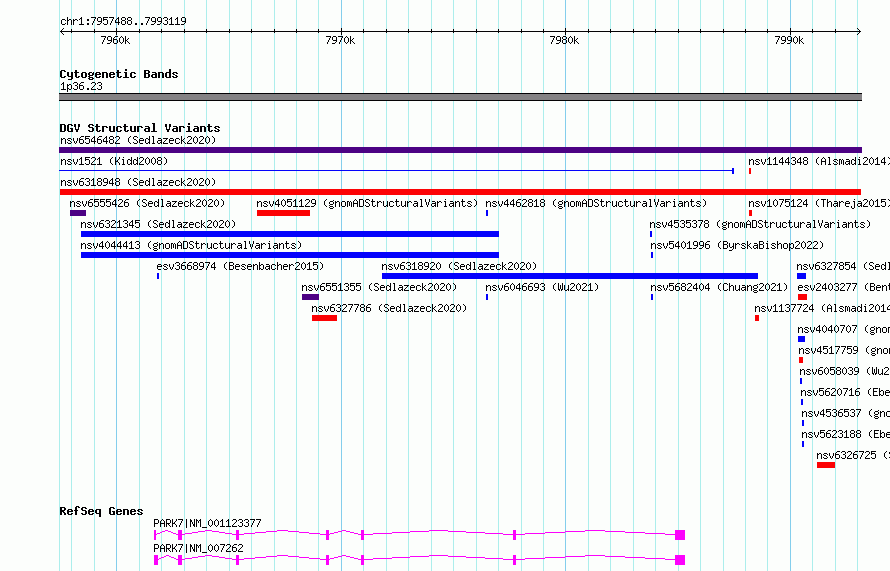This screenshot has width=890, height=571.
Task: Click the 7980k ruler tick label
Action: (x=564, y=40)
